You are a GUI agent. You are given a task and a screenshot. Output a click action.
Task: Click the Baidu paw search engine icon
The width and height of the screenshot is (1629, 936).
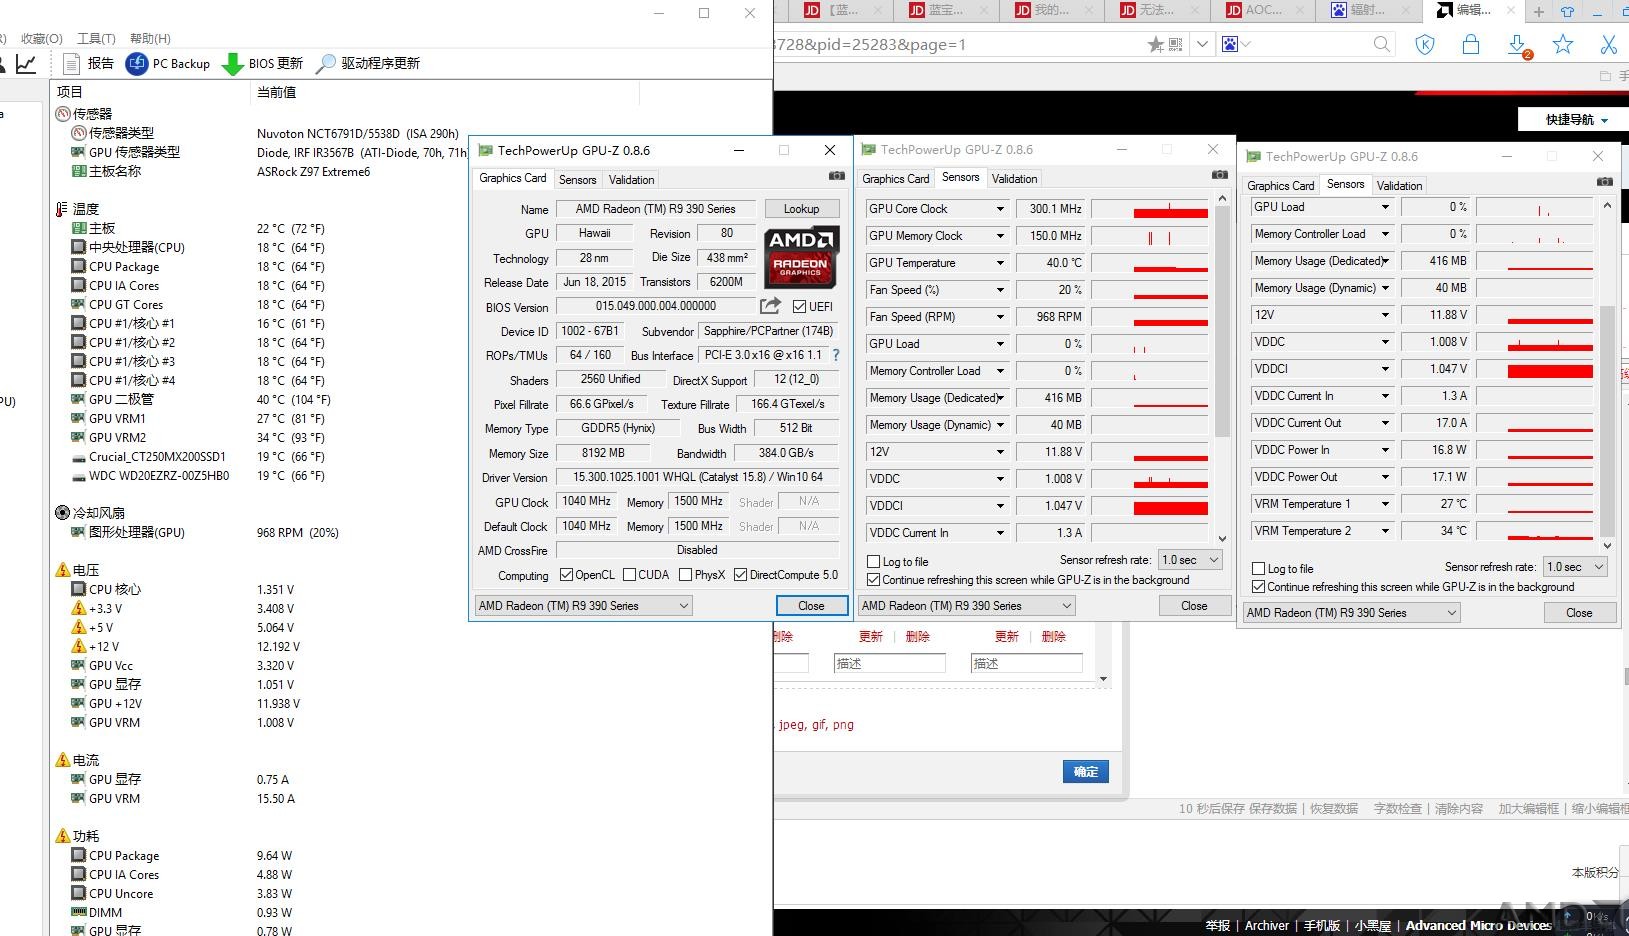point(1230,44)
